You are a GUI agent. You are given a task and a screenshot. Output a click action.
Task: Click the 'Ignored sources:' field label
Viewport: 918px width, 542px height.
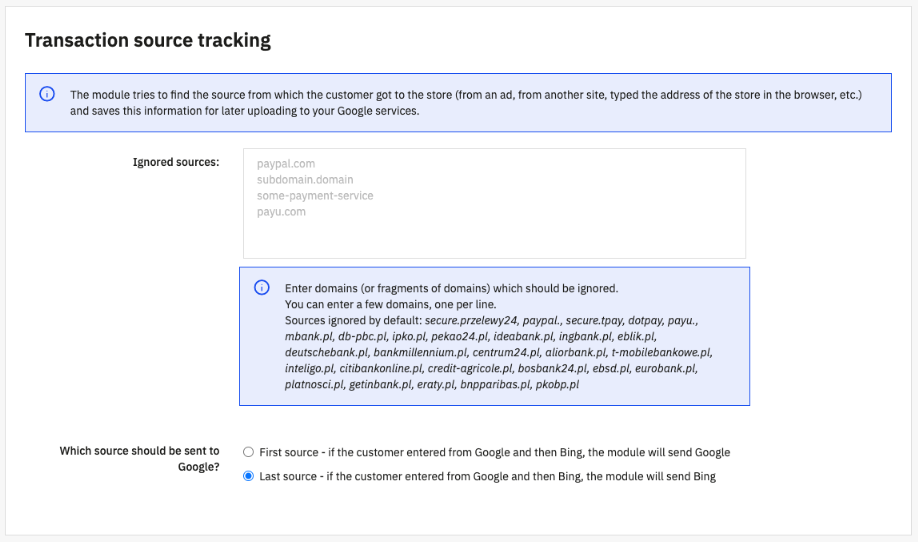(176, 162)
